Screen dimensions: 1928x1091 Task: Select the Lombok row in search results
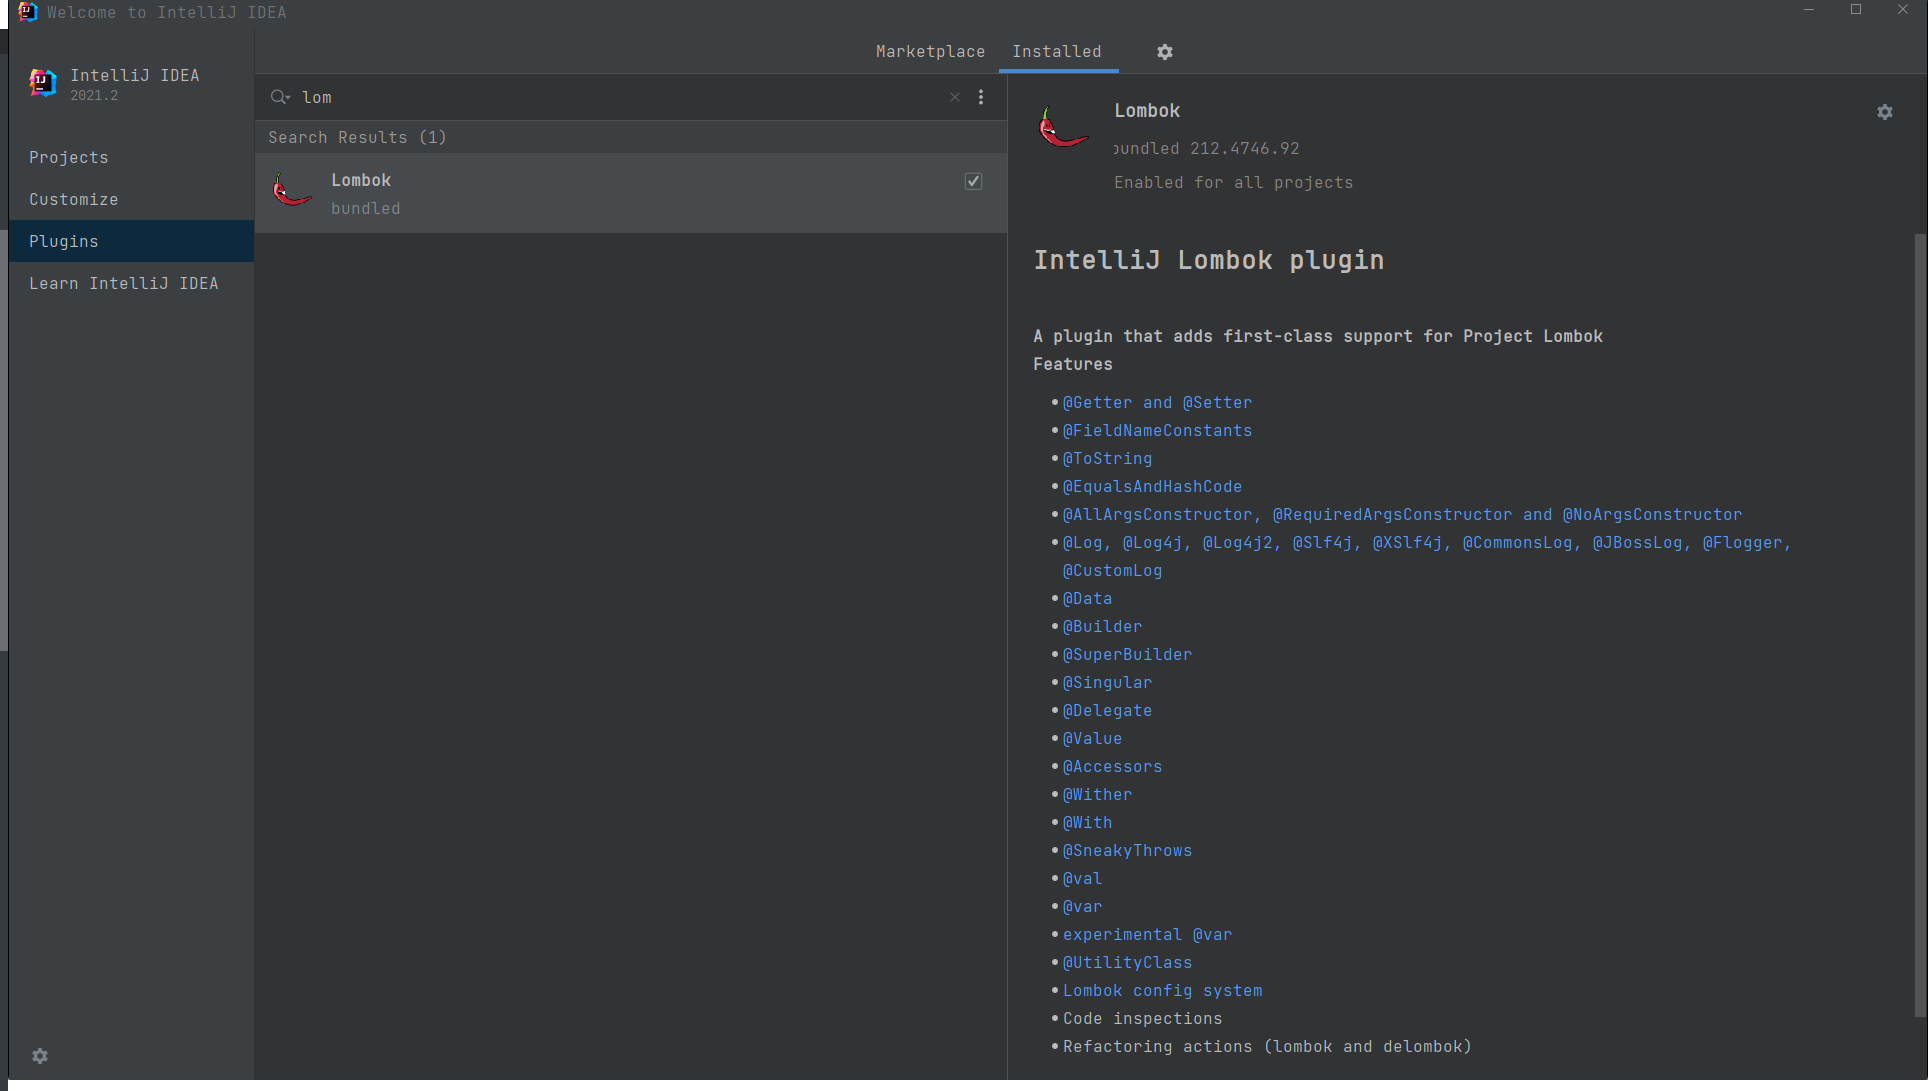(631, 193)
